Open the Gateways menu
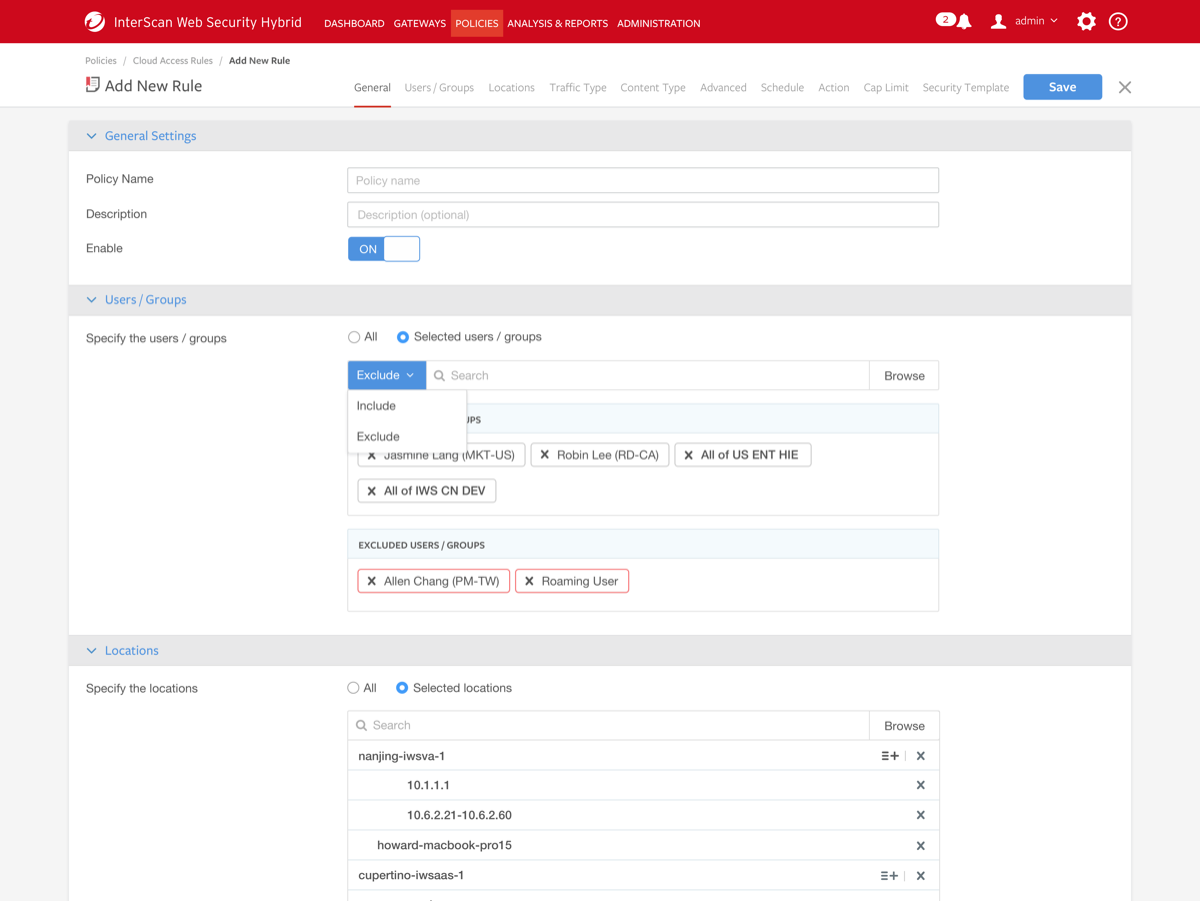This screenshot has width=1200, height=901. 420,23
